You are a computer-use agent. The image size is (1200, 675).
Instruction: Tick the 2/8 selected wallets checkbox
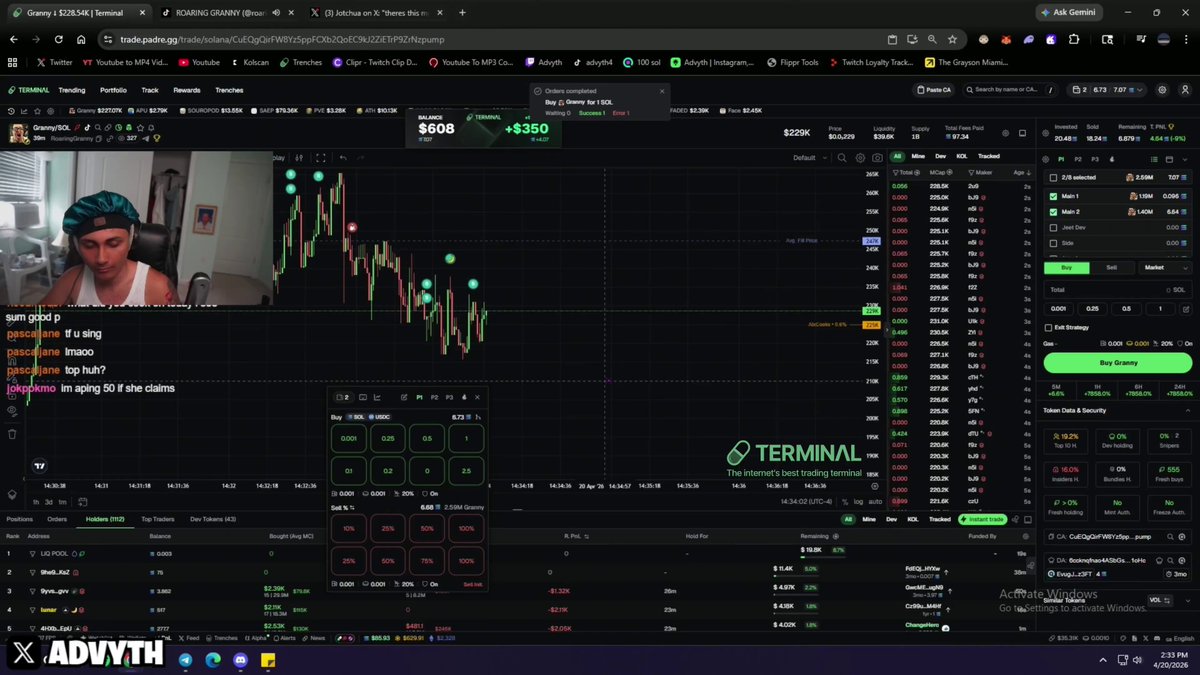tap(1053, 178)
